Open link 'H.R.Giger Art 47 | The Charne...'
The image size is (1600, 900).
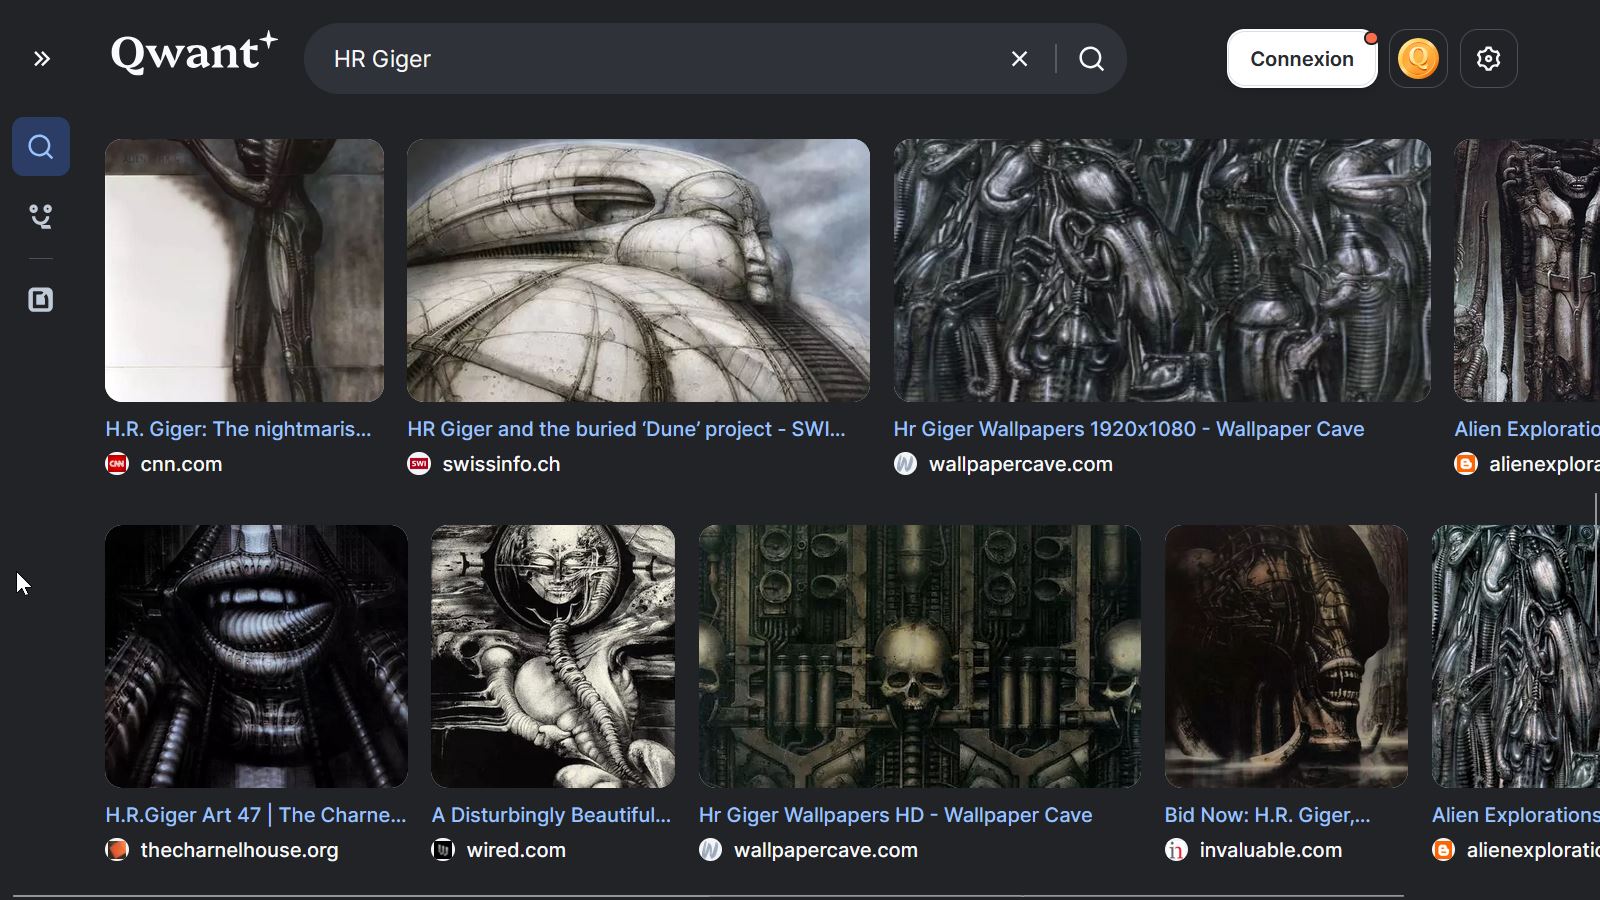point(256,815)
